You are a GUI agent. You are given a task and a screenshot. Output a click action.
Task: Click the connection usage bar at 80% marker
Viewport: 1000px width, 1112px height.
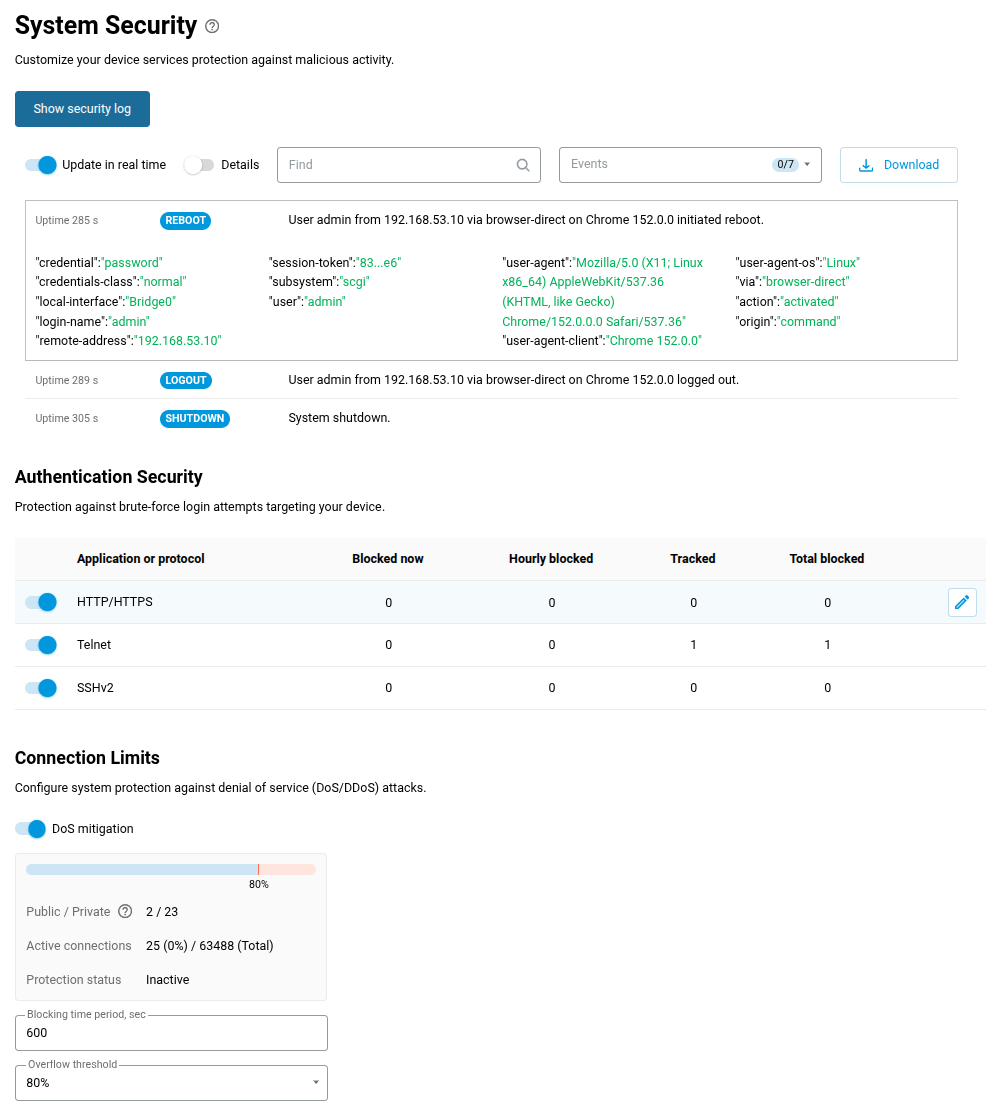258,869
